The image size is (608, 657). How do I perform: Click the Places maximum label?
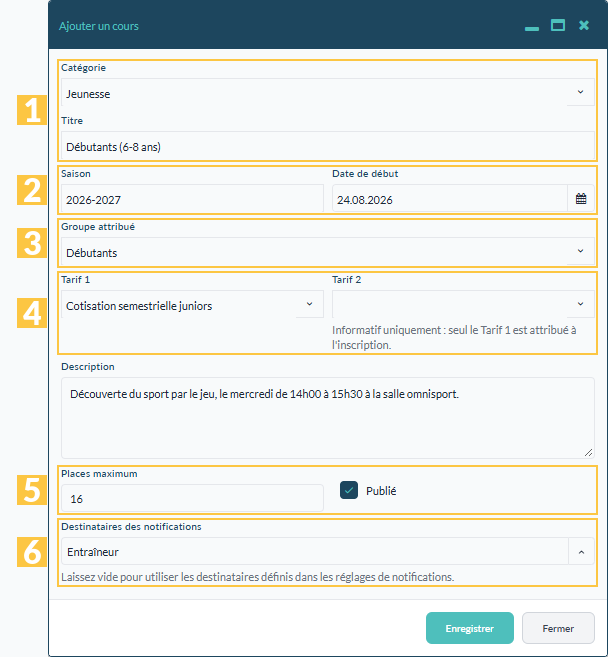(99, 473)
